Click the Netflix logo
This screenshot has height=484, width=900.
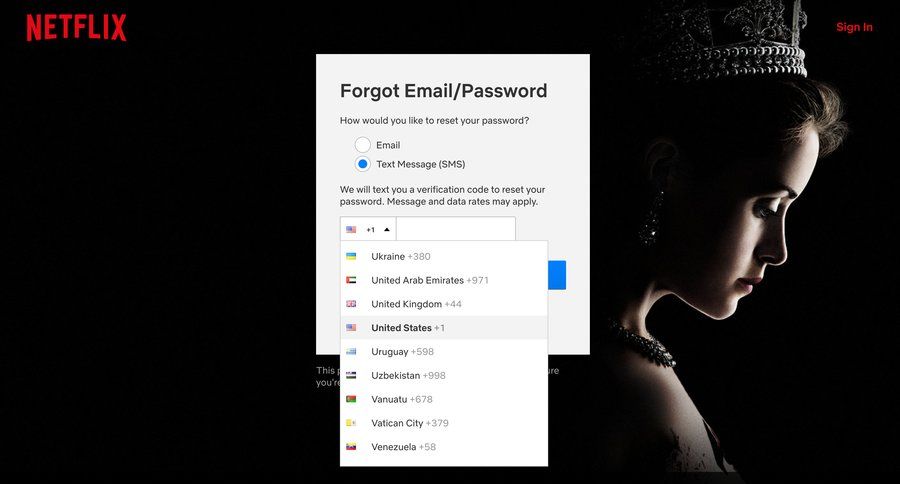pos(76,28)
